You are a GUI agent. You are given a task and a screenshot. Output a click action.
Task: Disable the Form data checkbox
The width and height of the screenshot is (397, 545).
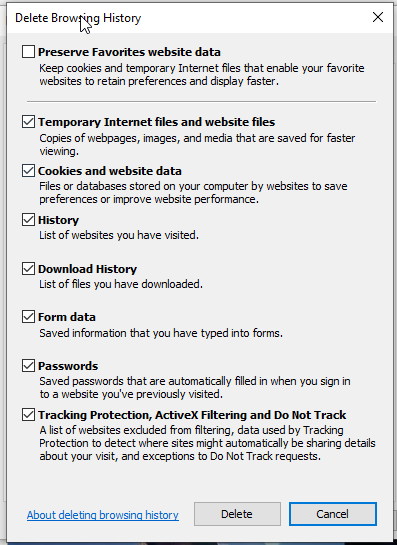tap(28, 317)
